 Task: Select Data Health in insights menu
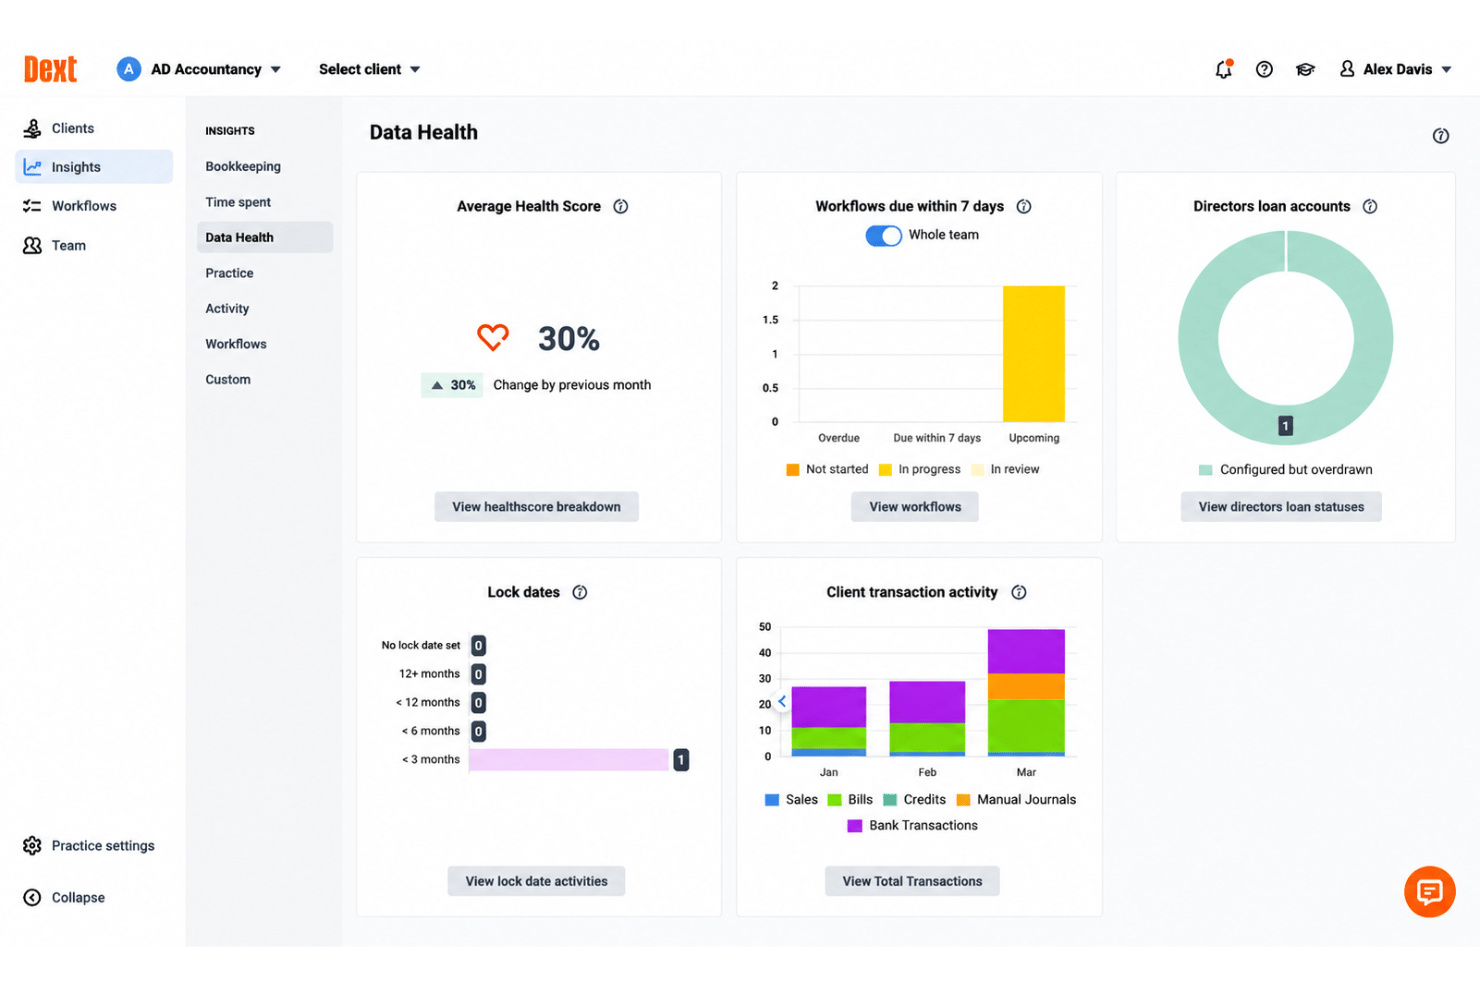[x=265, y=237]
